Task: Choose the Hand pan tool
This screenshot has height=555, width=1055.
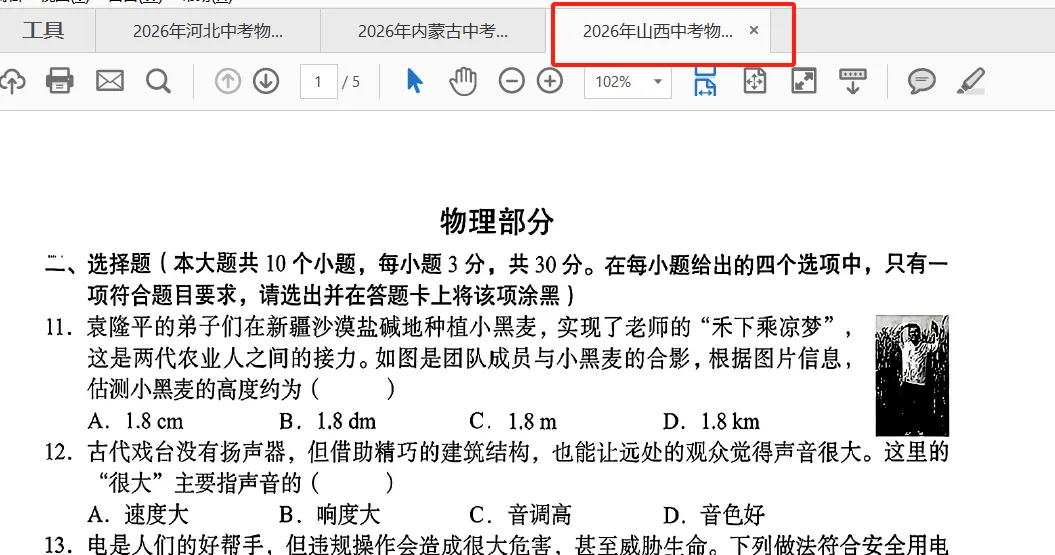Action: pyautogui.click(x=463, y=81)
